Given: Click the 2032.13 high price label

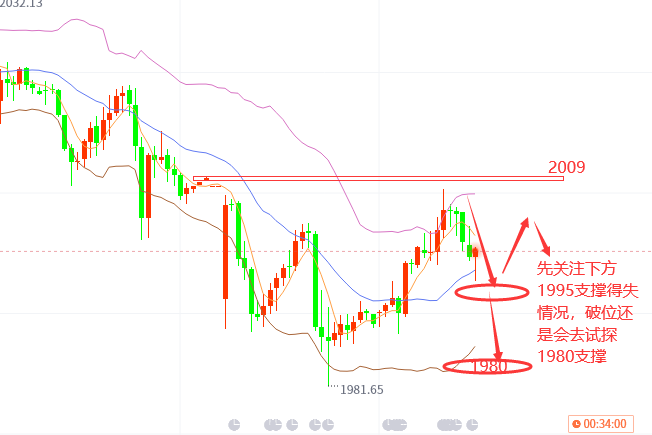Looking at the screenshot, I should (x=21, y=4).
